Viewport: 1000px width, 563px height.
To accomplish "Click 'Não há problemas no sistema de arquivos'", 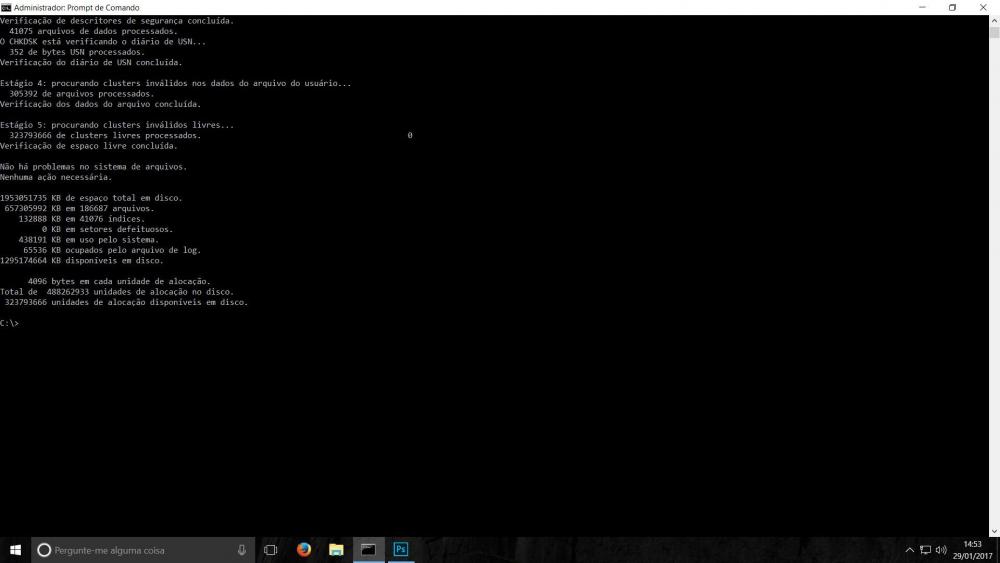I will (94, 166).
